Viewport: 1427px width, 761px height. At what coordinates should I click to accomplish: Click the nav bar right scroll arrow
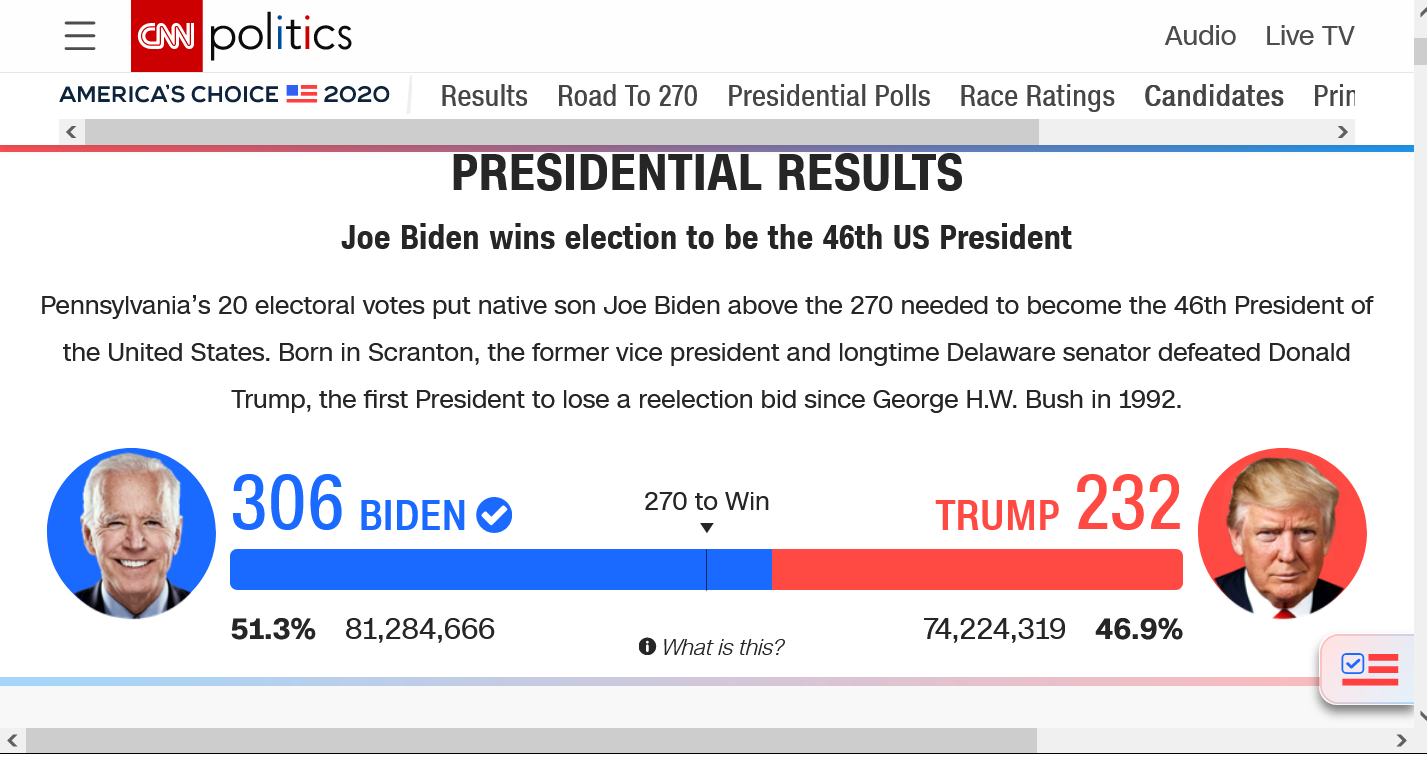point(1343,132)
